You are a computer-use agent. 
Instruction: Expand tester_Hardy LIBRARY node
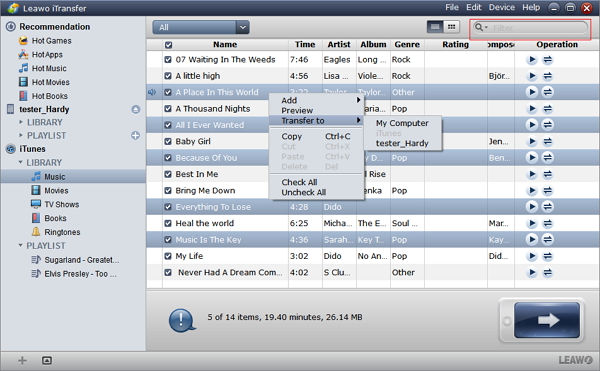coord(21,122)
